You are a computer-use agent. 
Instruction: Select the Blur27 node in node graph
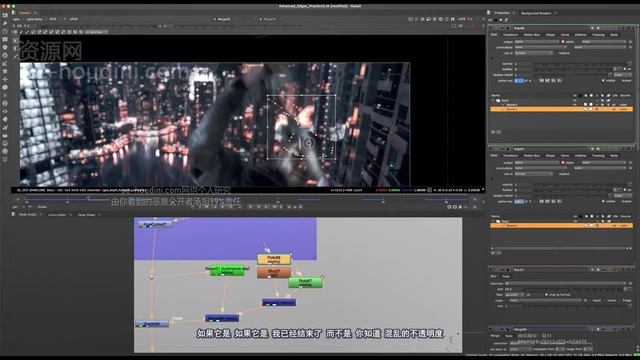click(x=274, y=272)
